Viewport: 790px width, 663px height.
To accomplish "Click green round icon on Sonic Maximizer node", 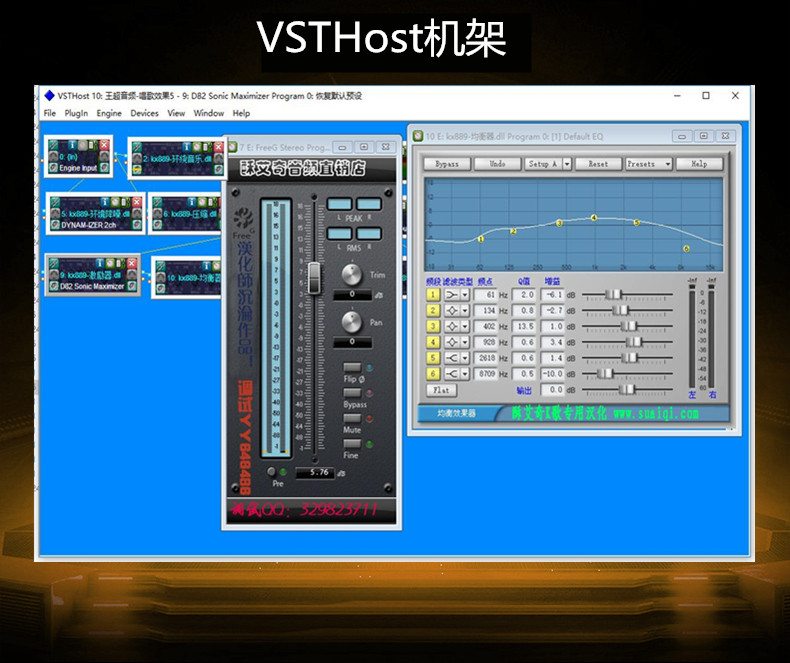I will point(110,263).
